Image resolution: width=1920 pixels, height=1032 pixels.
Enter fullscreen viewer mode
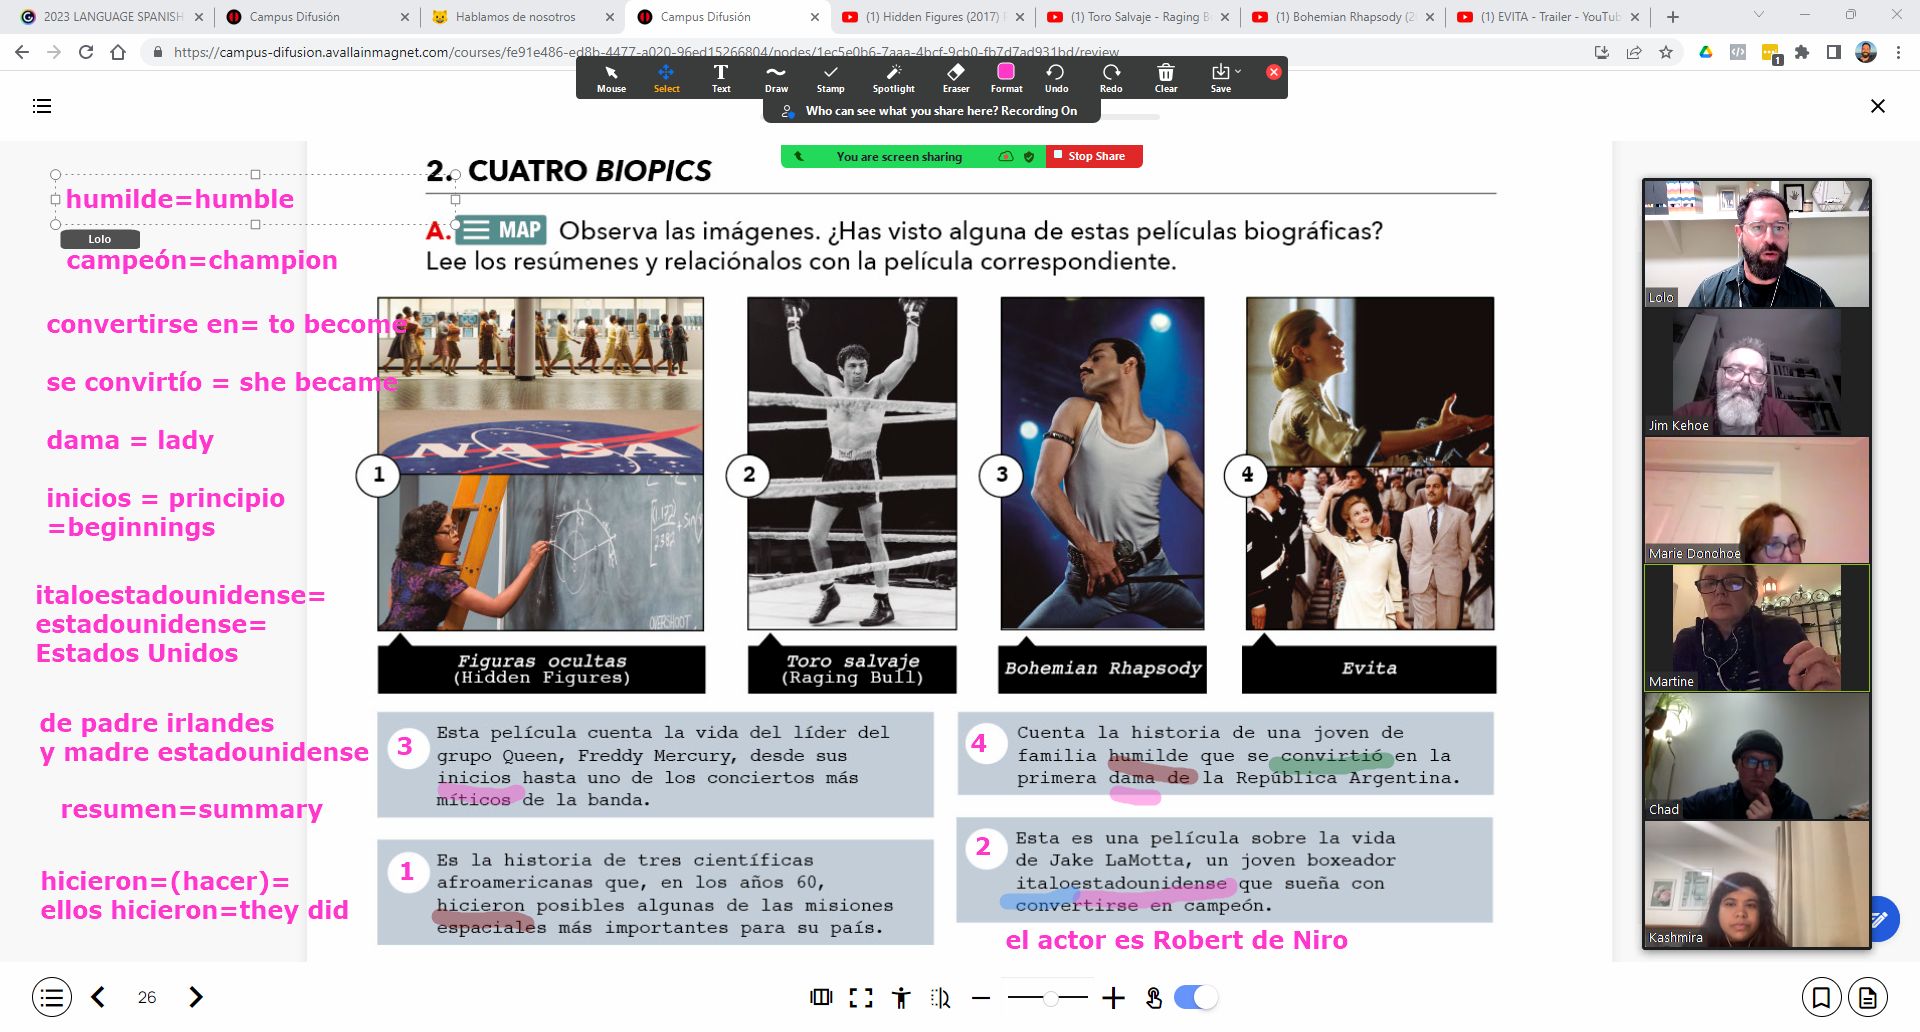point(861,997)
